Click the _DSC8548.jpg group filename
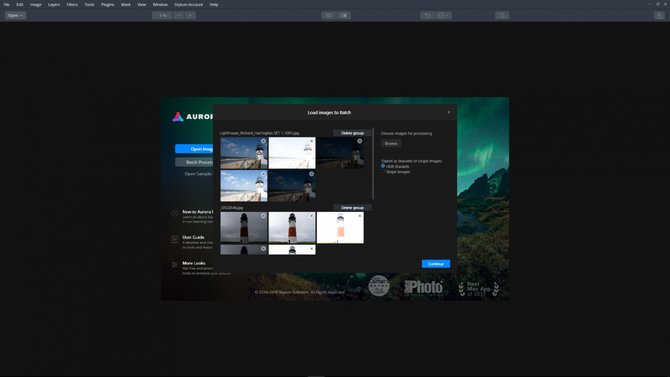 tap(232, 208)
